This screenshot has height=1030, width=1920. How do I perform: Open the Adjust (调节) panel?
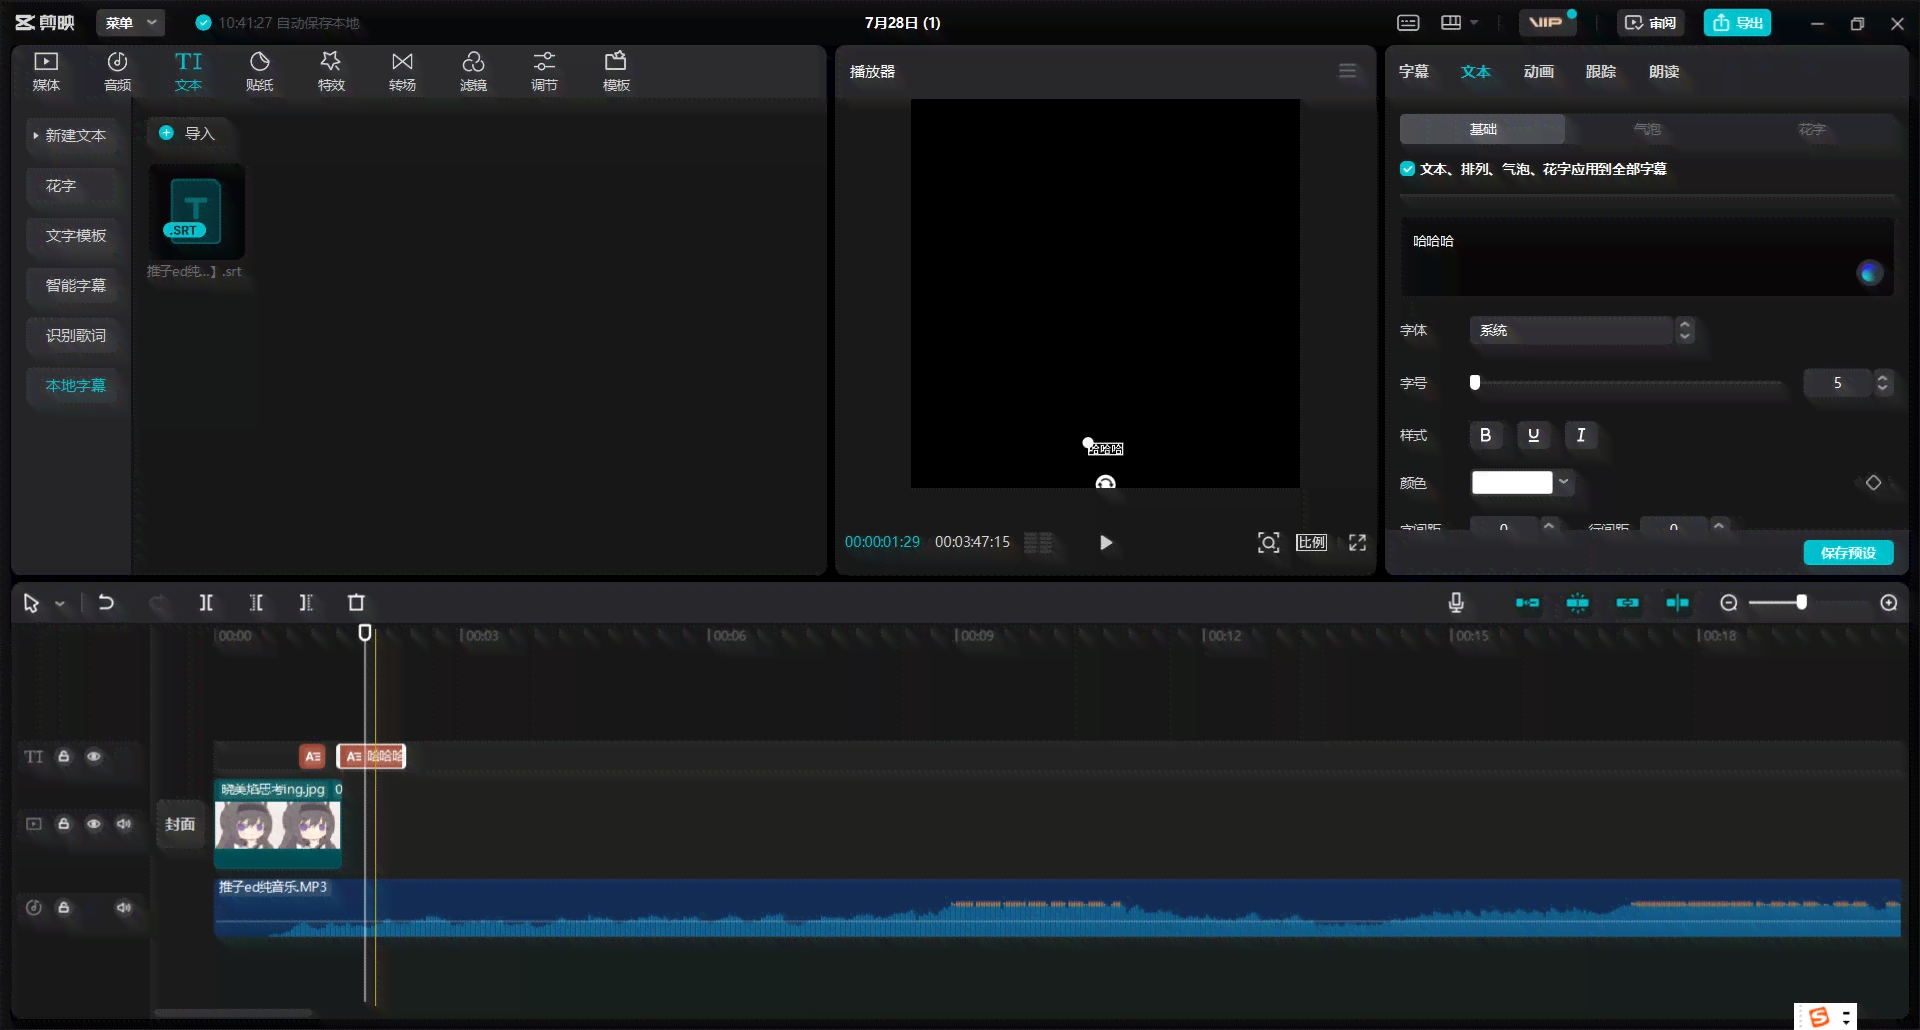point(544,71)
